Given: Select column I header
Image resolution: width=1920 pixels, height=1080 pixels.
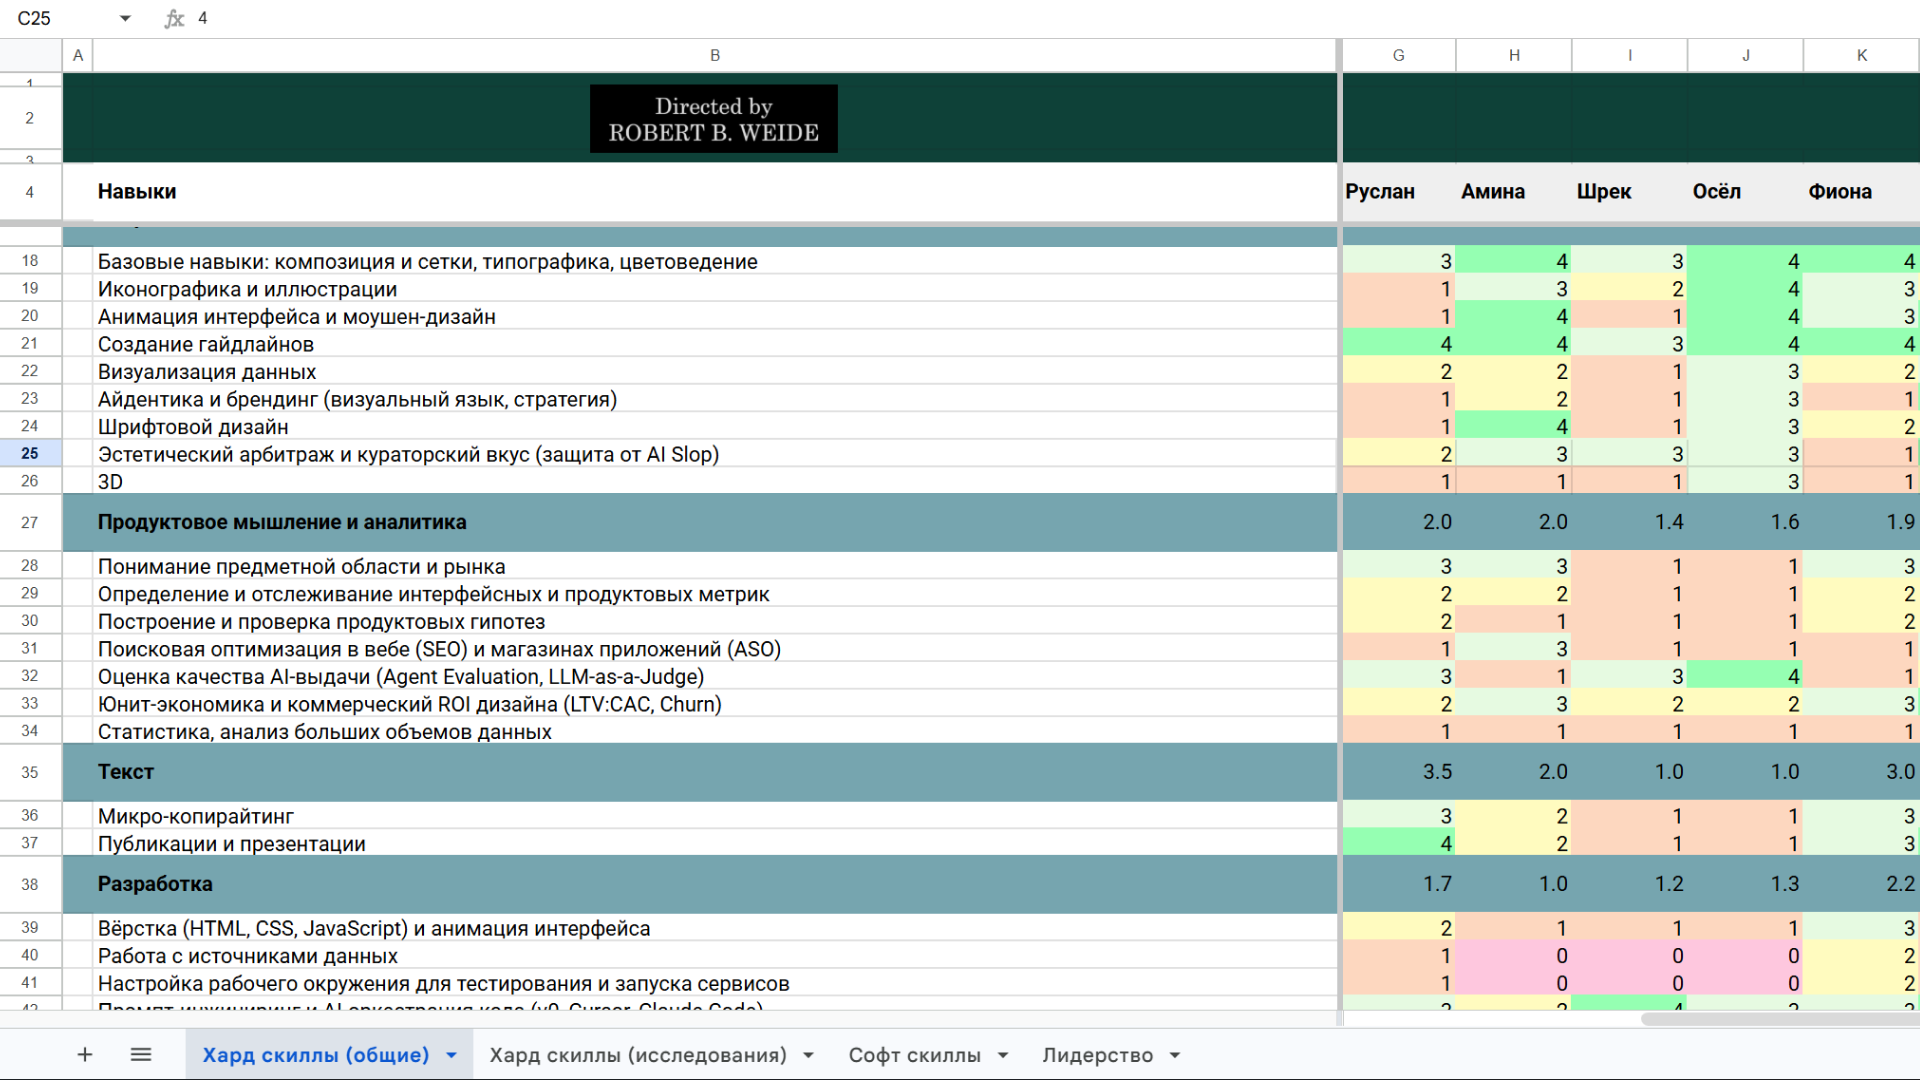Looking at the screenshot, I should [1630, 56].
